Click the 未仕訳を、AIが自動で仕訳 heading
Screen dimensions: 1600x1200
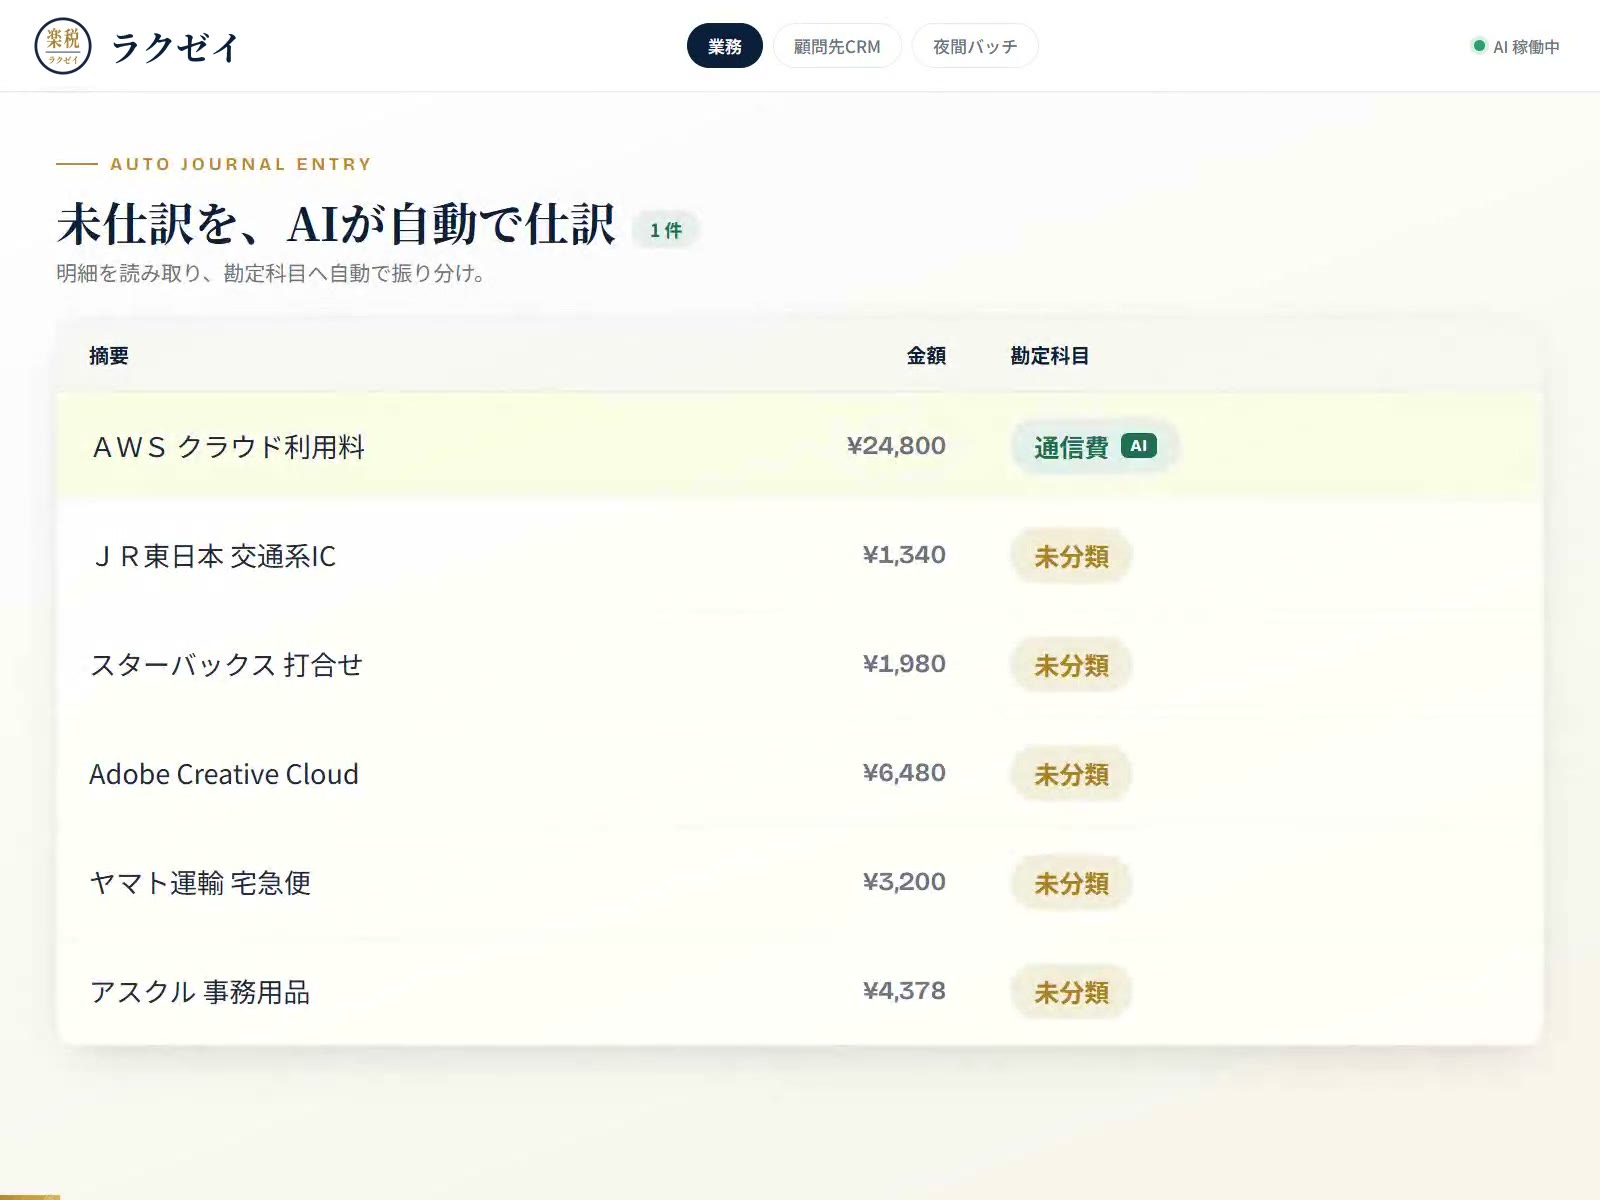tap(336, 224)
